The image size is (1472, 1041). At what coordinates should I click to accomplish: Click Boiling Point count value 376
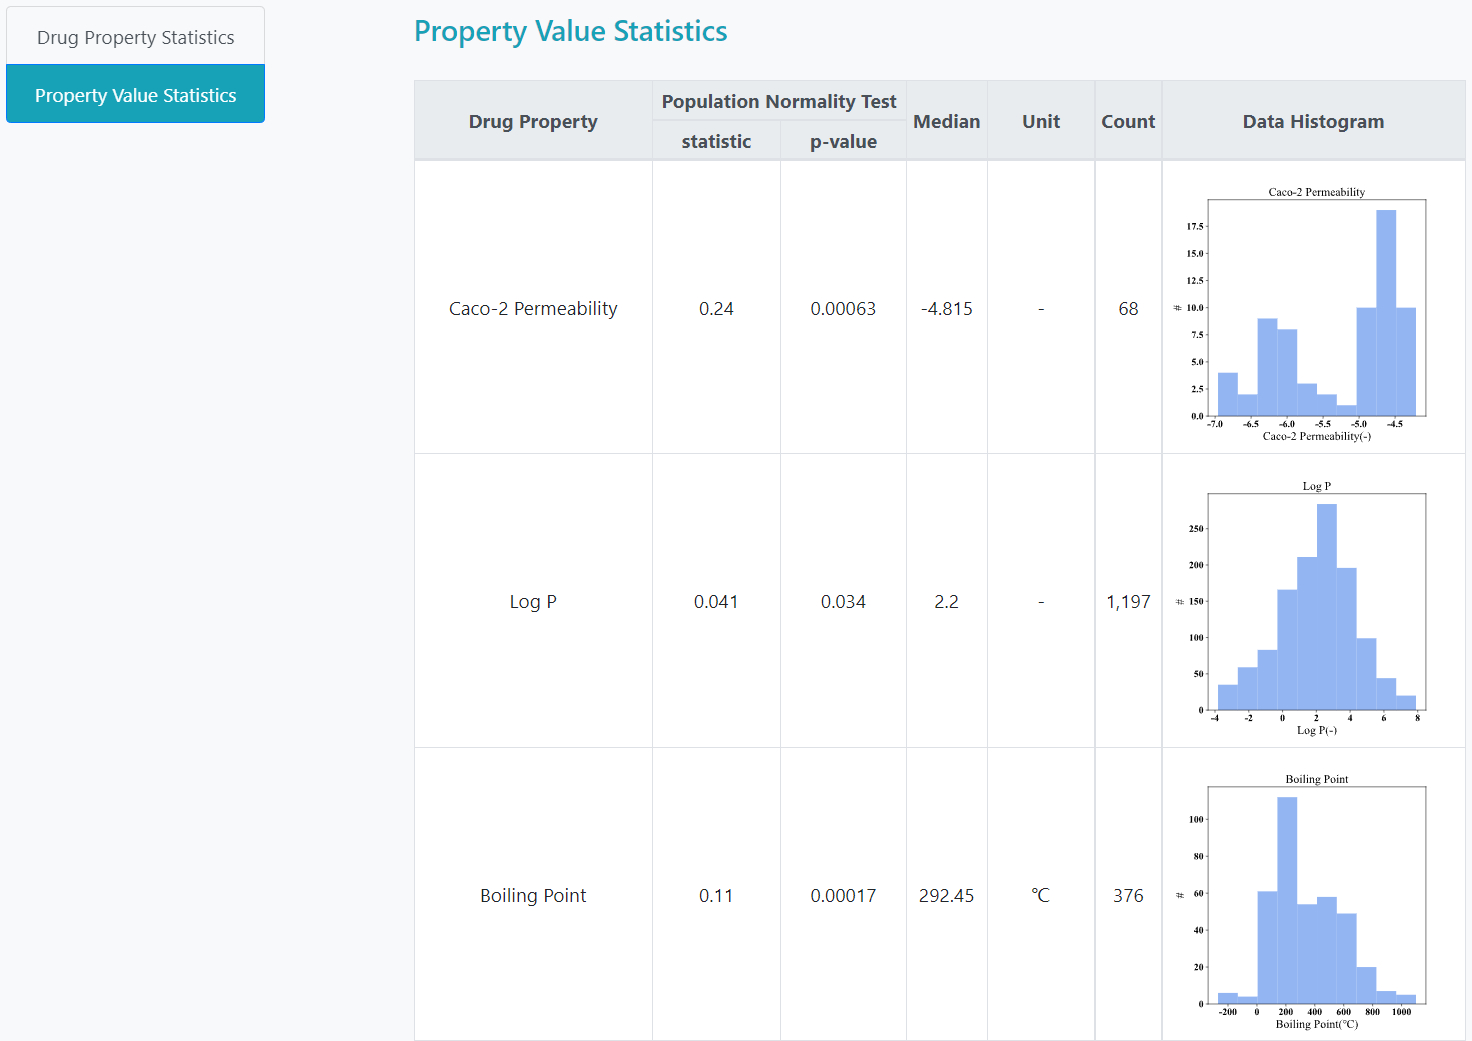[1128, 895]
